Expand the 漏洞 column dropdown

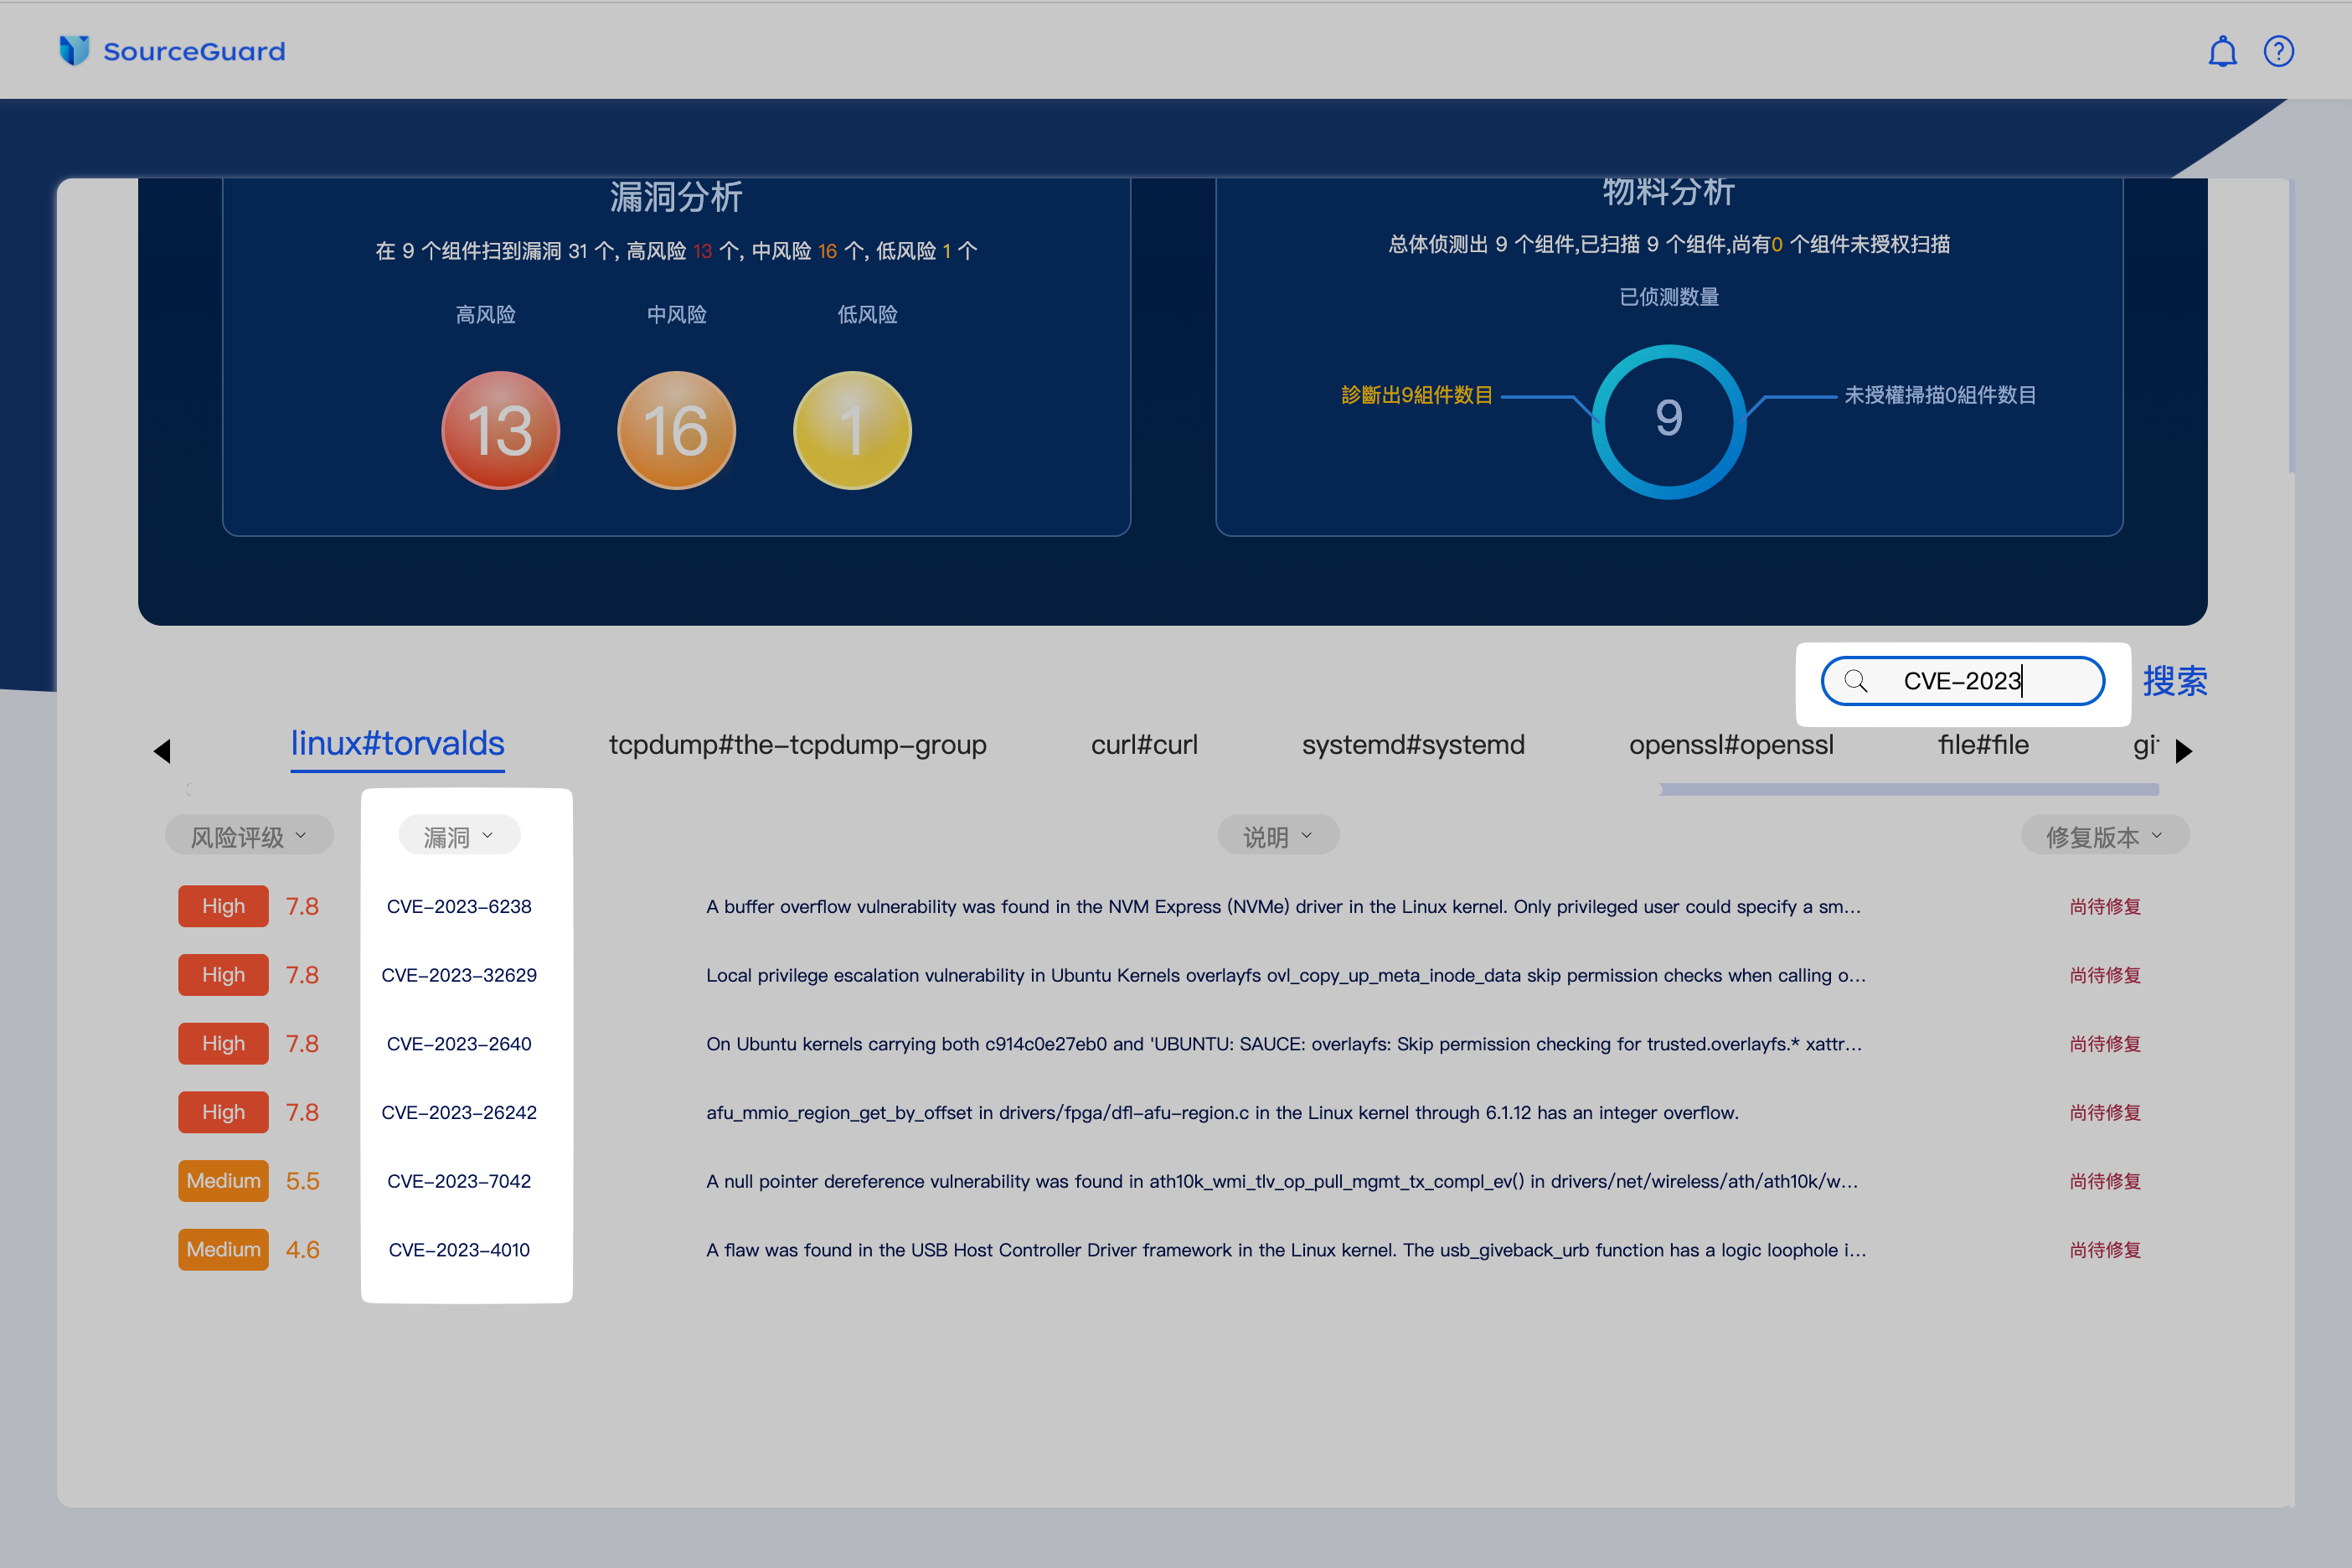tap(459, 836)
